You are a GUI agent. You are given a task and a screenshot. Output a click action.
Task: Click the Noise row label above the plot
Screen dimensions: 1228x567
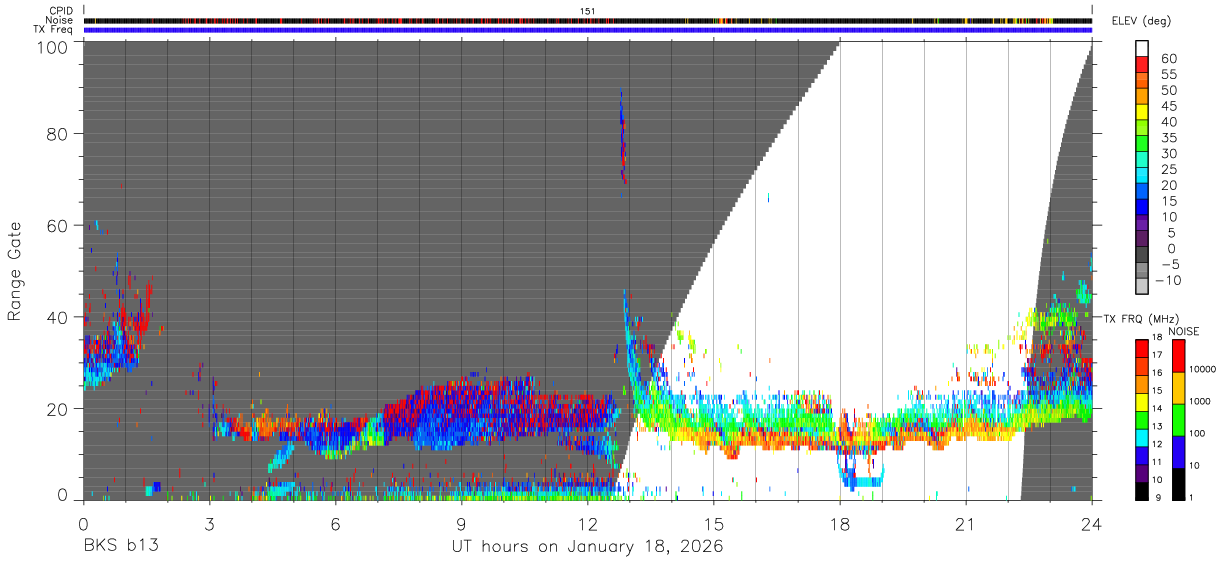click(x=60, y=20)
